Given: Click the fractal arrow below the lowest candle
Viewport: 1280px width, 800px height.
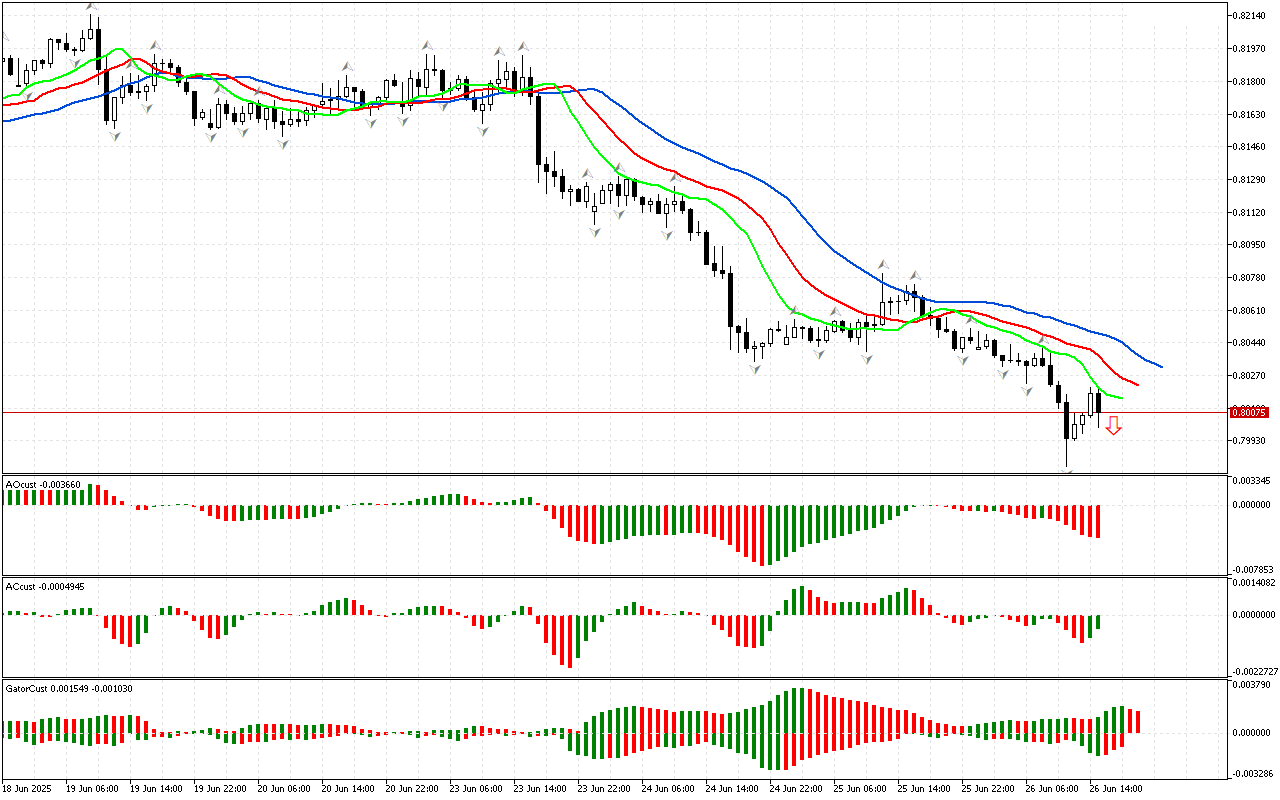Looking at the screenshot, I should point(1067,470).
